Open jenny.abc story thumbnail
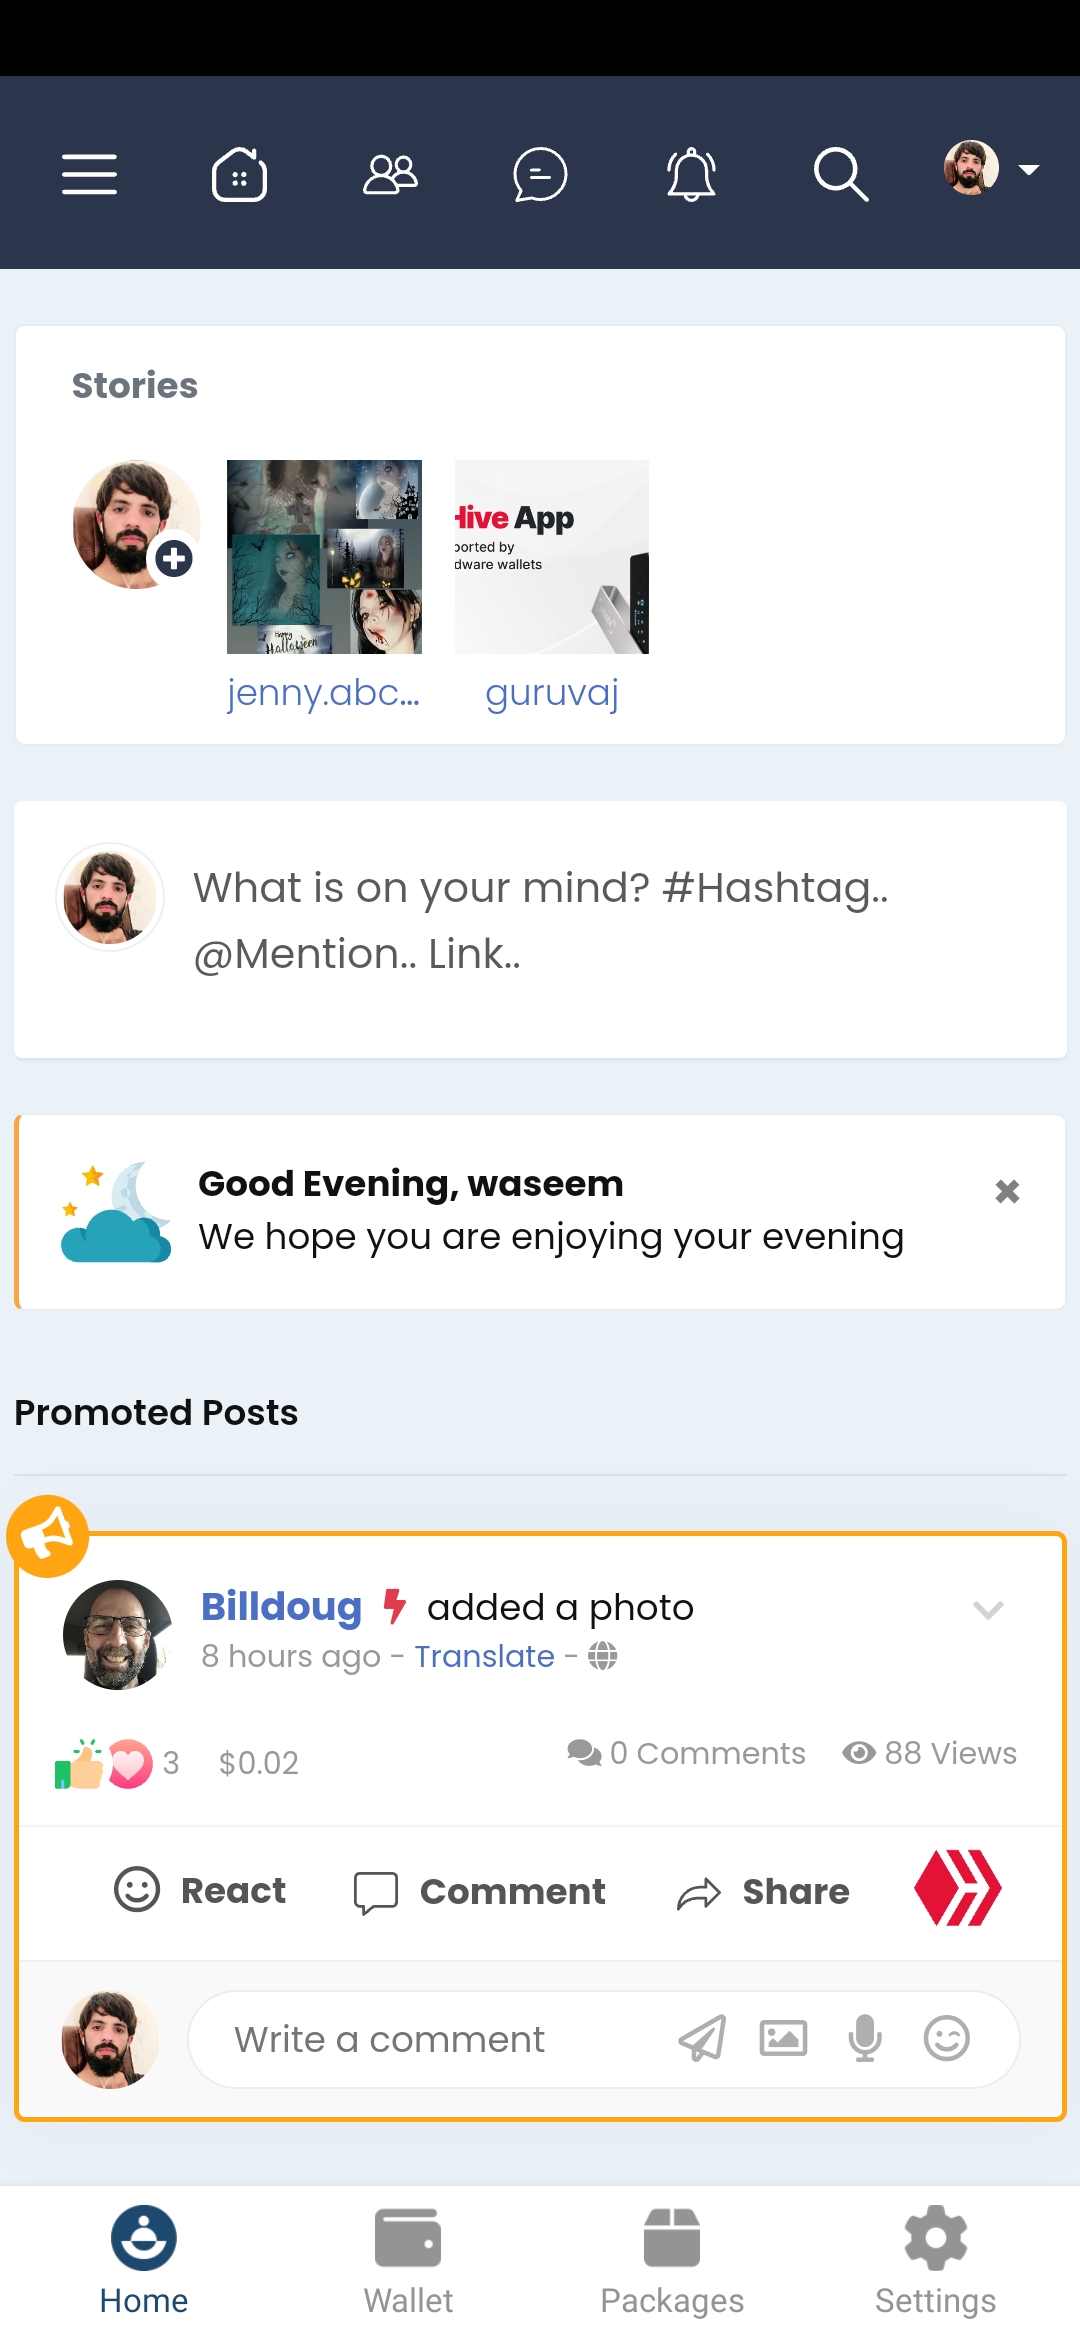The image size is (1080, 2340). (x=324, y=557)
